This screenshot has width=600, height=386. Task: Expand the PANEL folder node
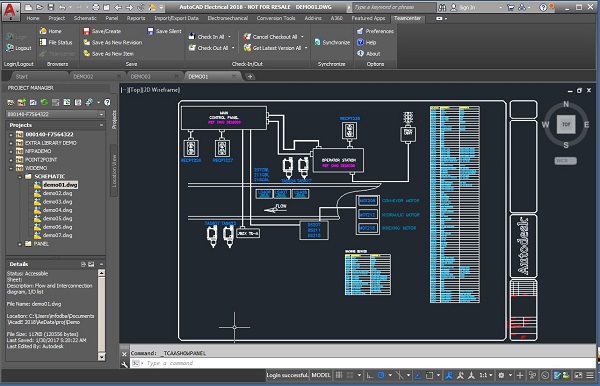(x=20, y=244)
